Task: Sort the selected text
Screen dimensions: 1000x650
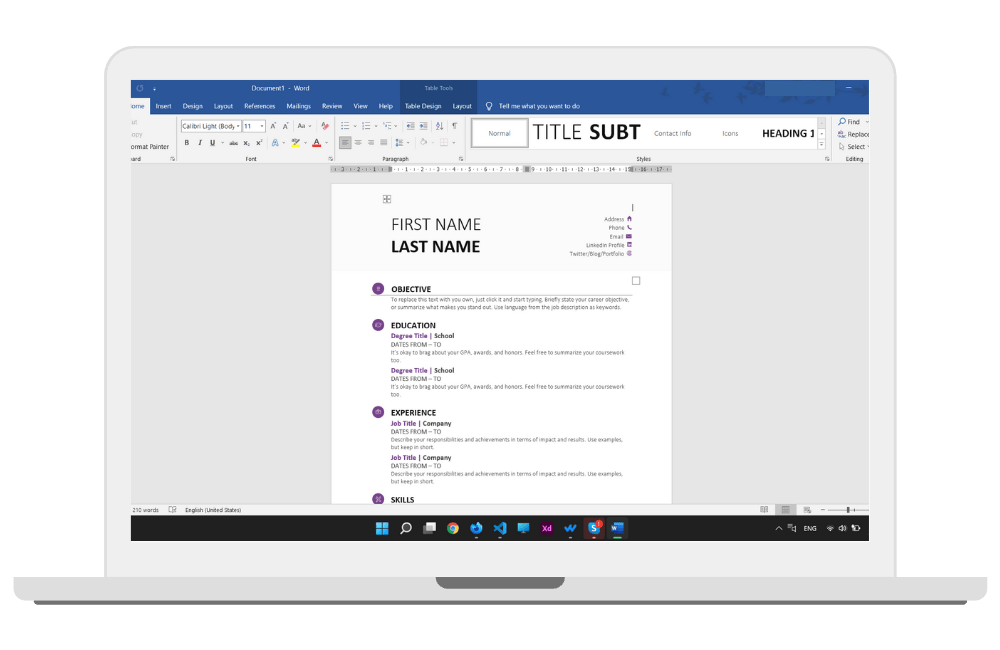Action: pos(439,126)
